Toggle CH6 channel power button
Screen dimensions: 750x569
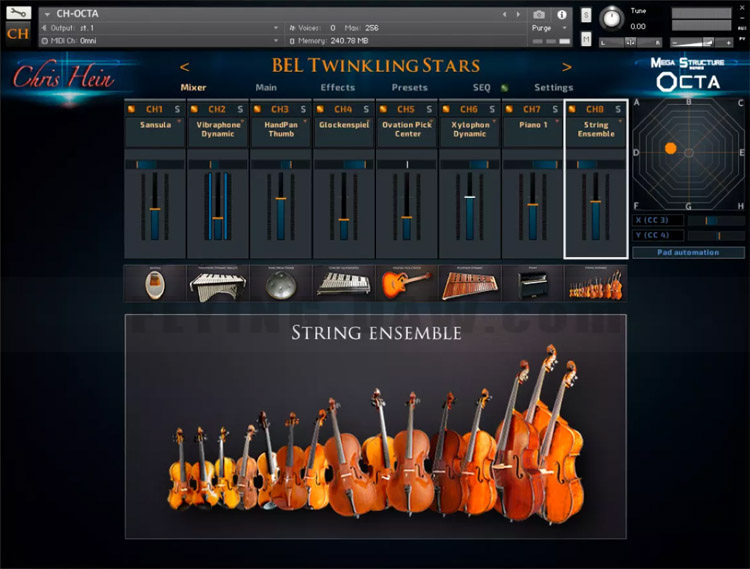coord(446,109)
